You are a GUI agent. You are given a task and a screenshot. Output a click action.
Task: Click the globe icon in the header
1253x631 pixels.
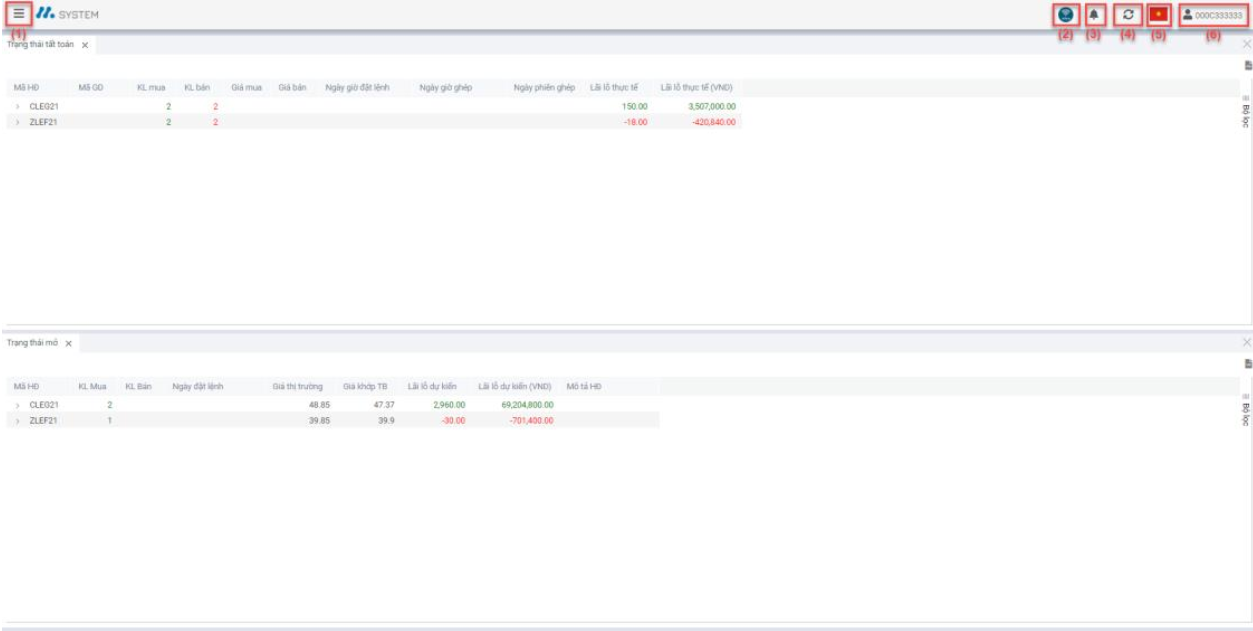(x=1065, y=15)
